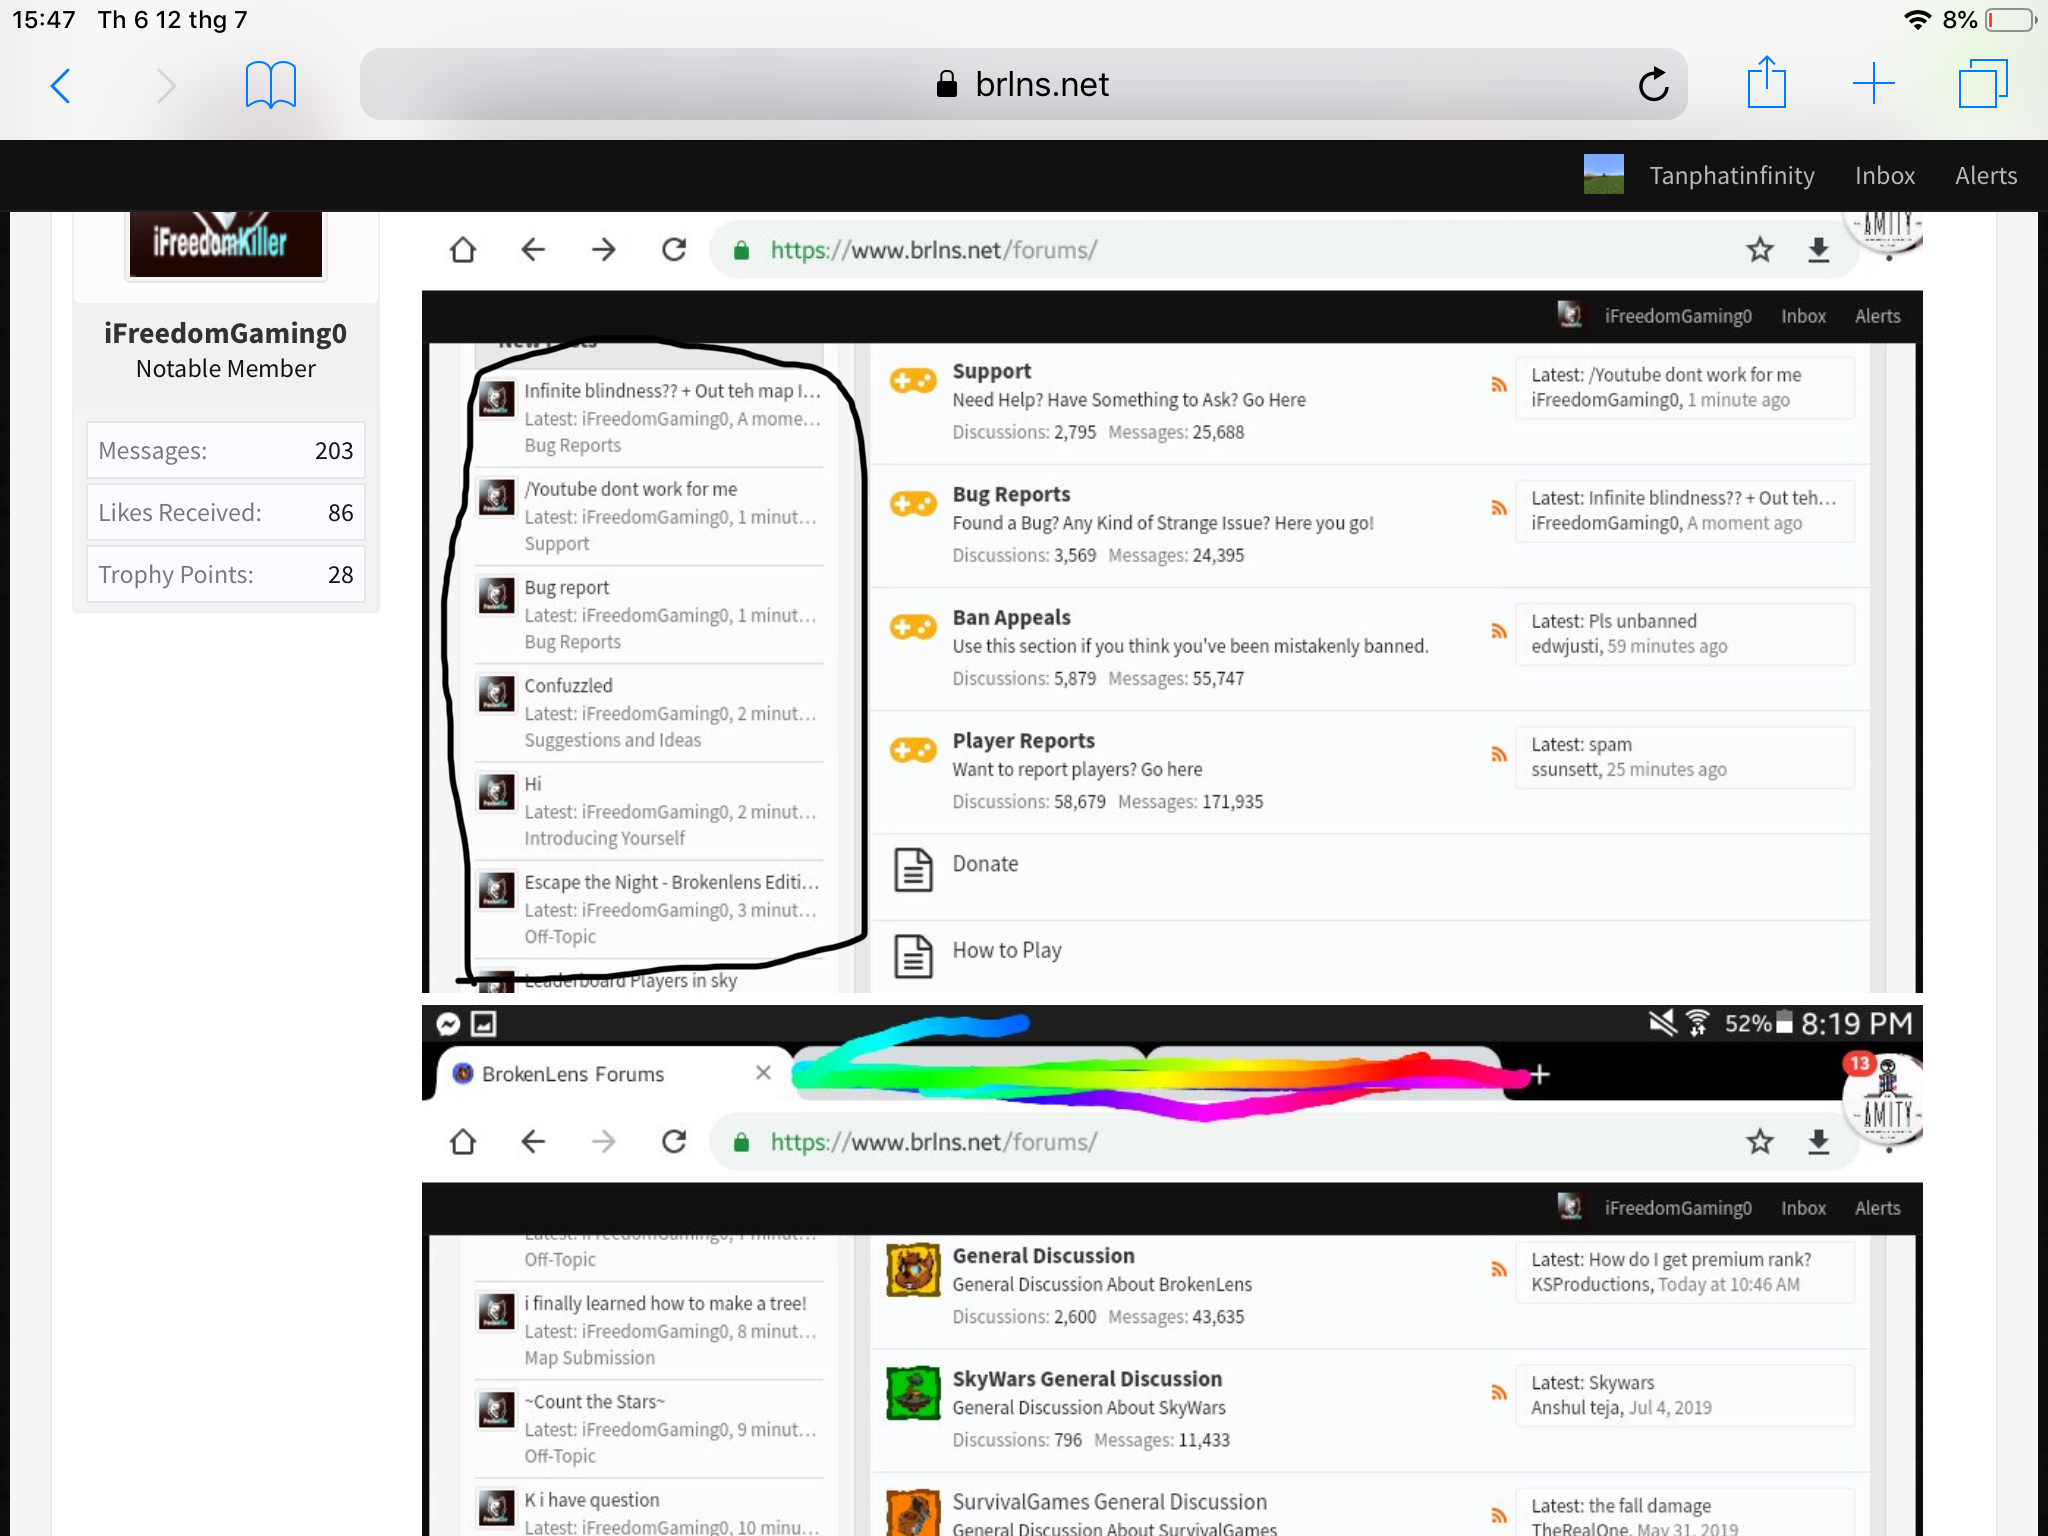Viewport: 2048px width, 1536px height.
Task: Show all open tabs overview icon
Action: (1983, 84)
